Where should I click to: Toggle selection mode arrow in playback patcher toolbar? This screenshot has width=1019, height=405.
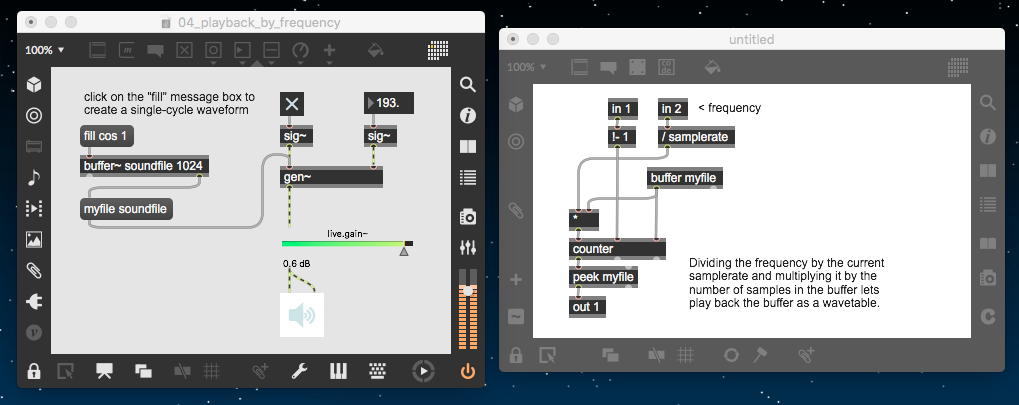(x=65, y=371)
